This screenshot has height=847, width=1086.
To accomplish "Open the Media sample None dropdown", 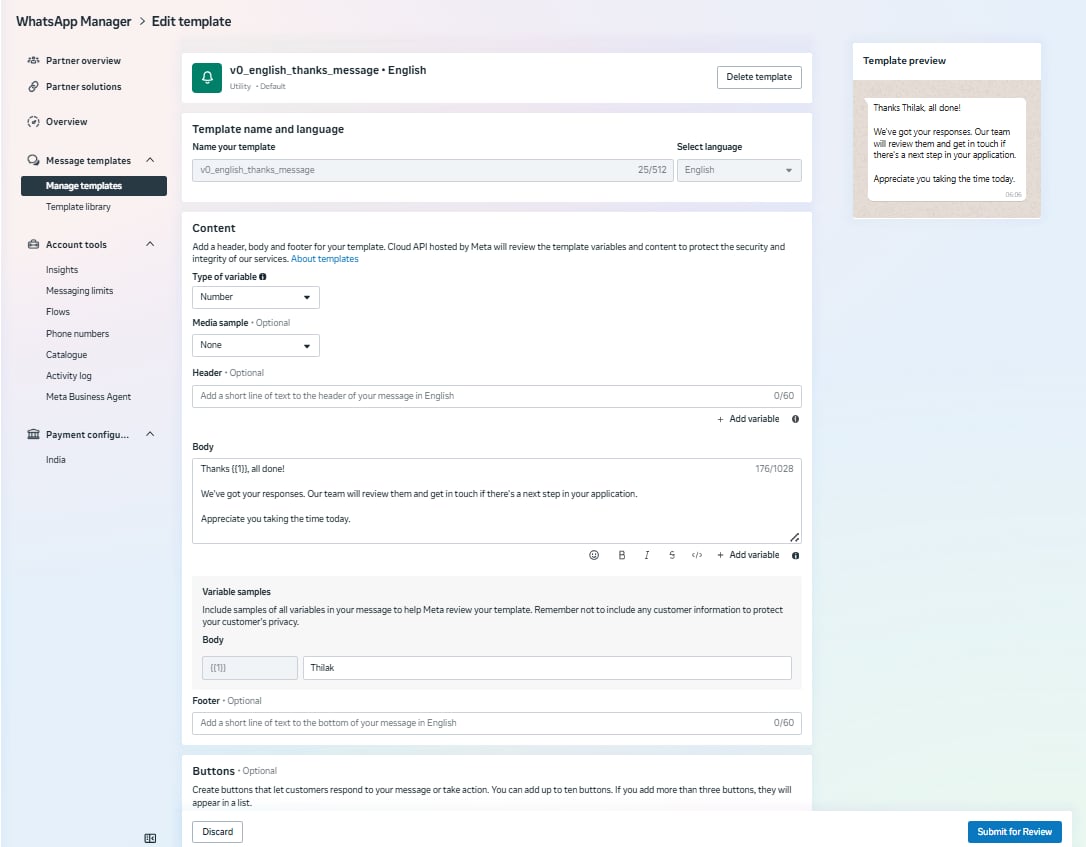I will [x=256, y=345].
